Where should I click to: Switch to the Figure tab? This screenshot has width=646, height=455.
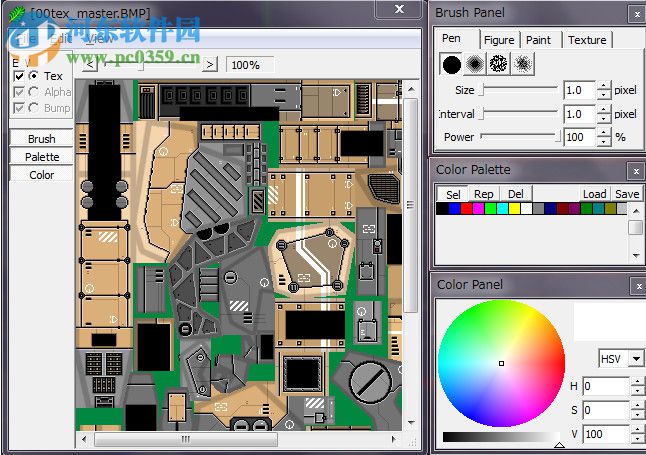click(x=499, y=40)
